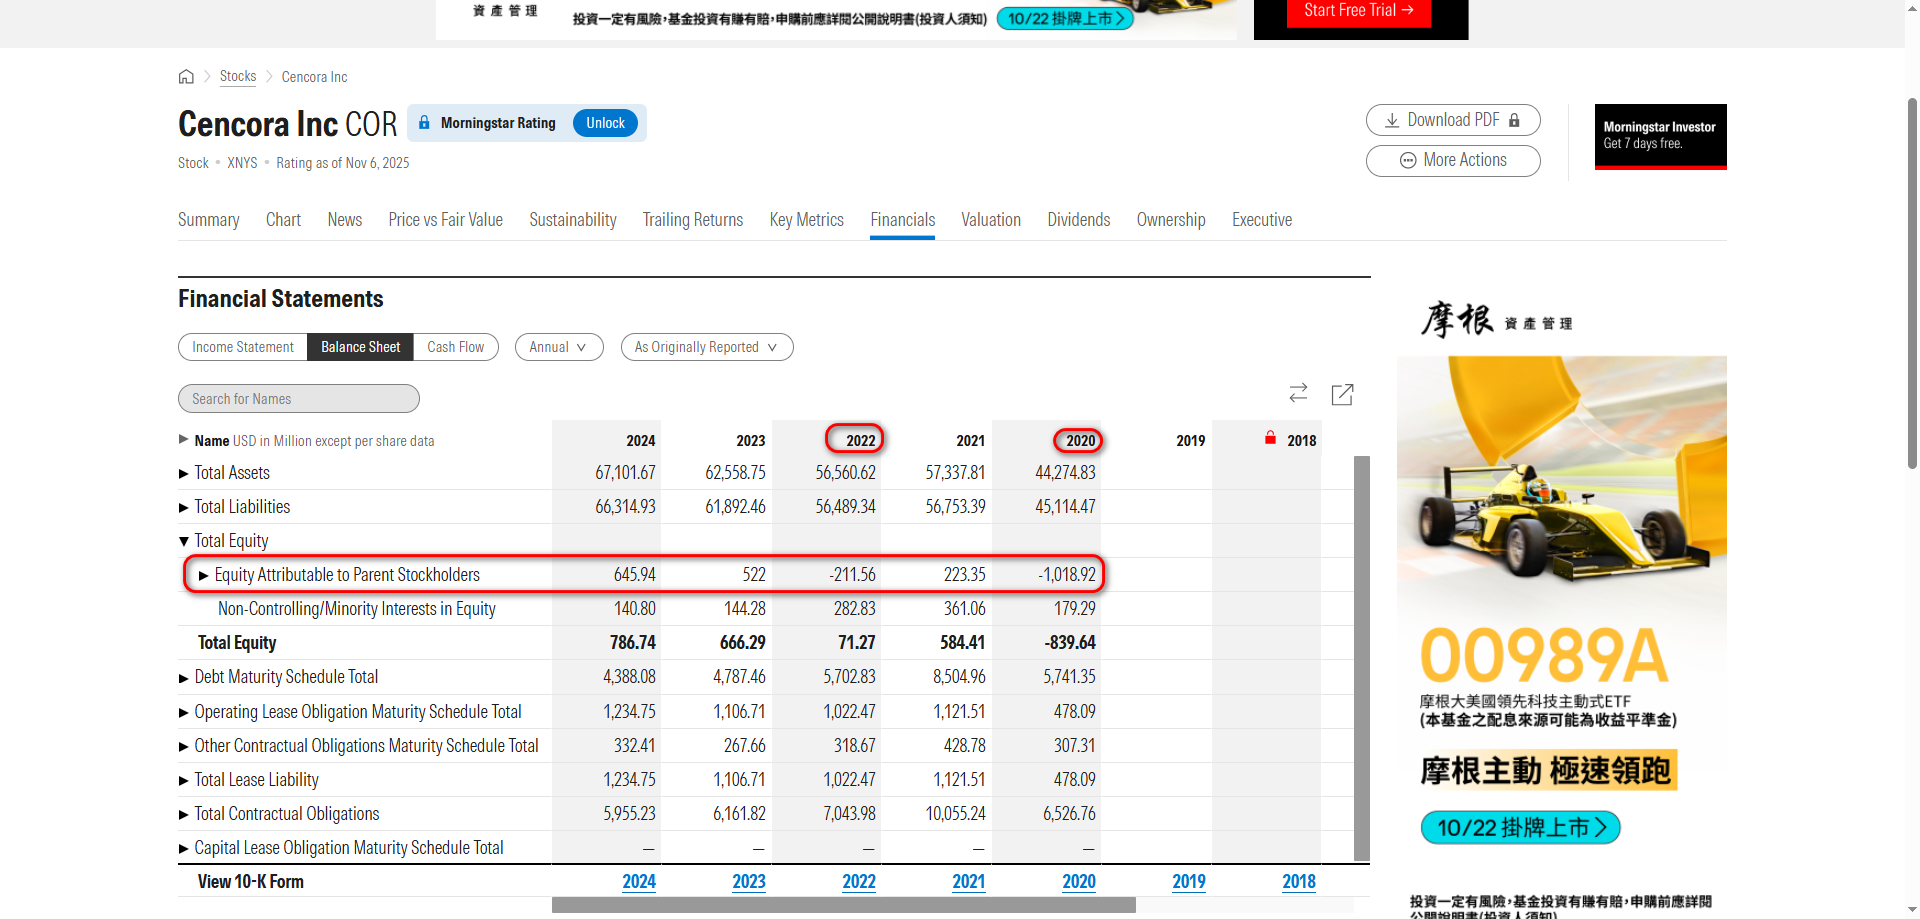
Task: Click the swap rows and columns icon
Action: pyautogui.click(x=1298, y=394)
